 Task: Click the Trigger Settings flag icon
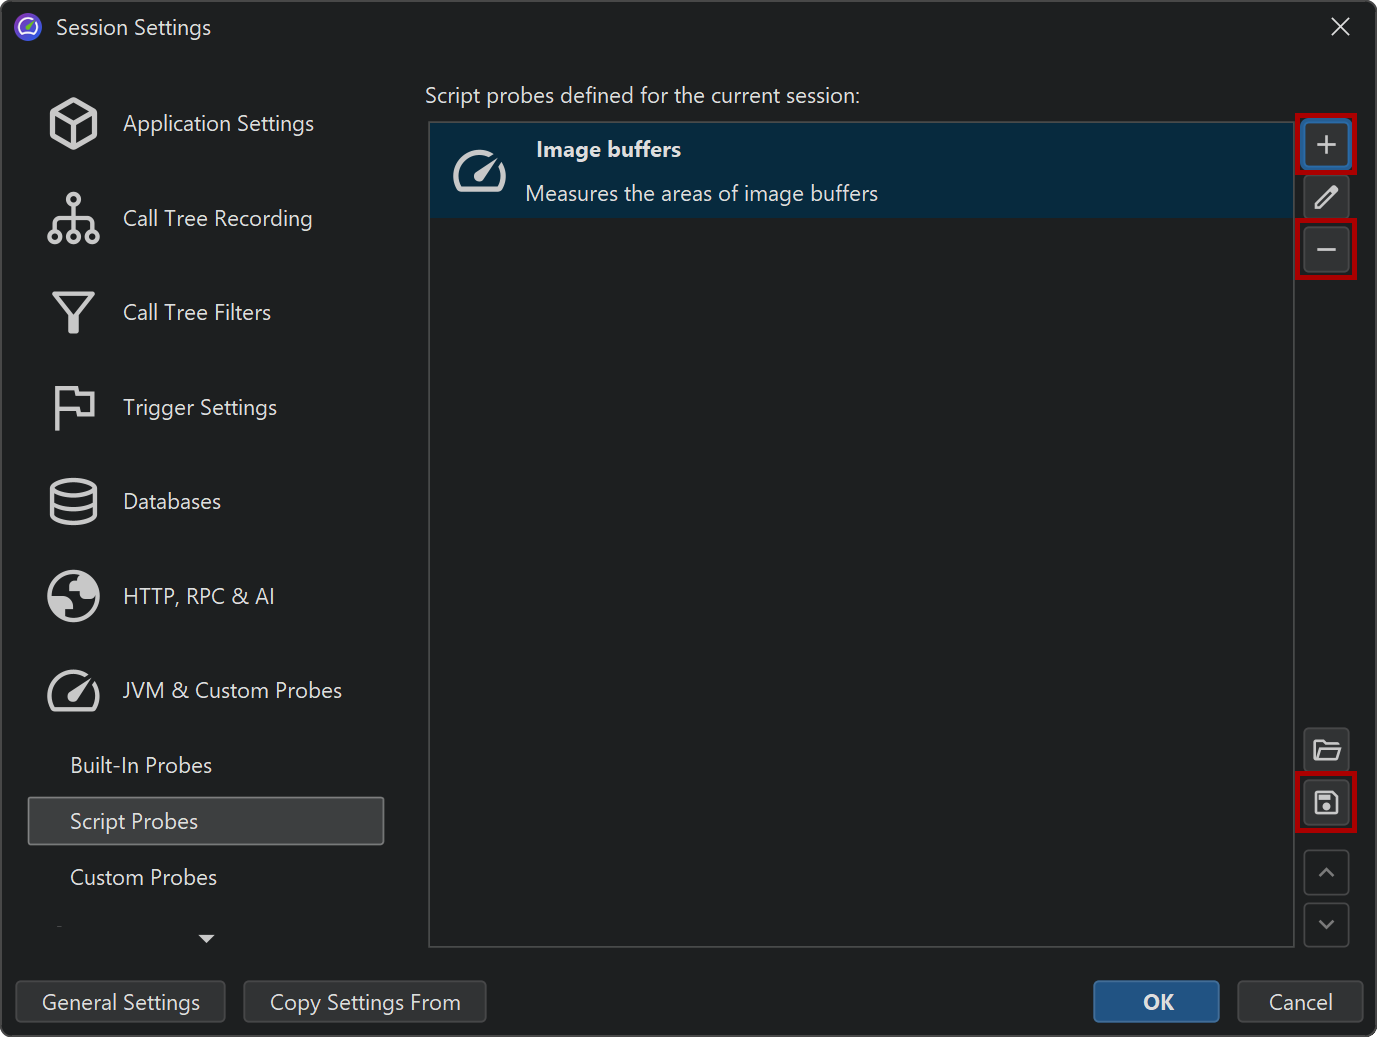point(73,408)
